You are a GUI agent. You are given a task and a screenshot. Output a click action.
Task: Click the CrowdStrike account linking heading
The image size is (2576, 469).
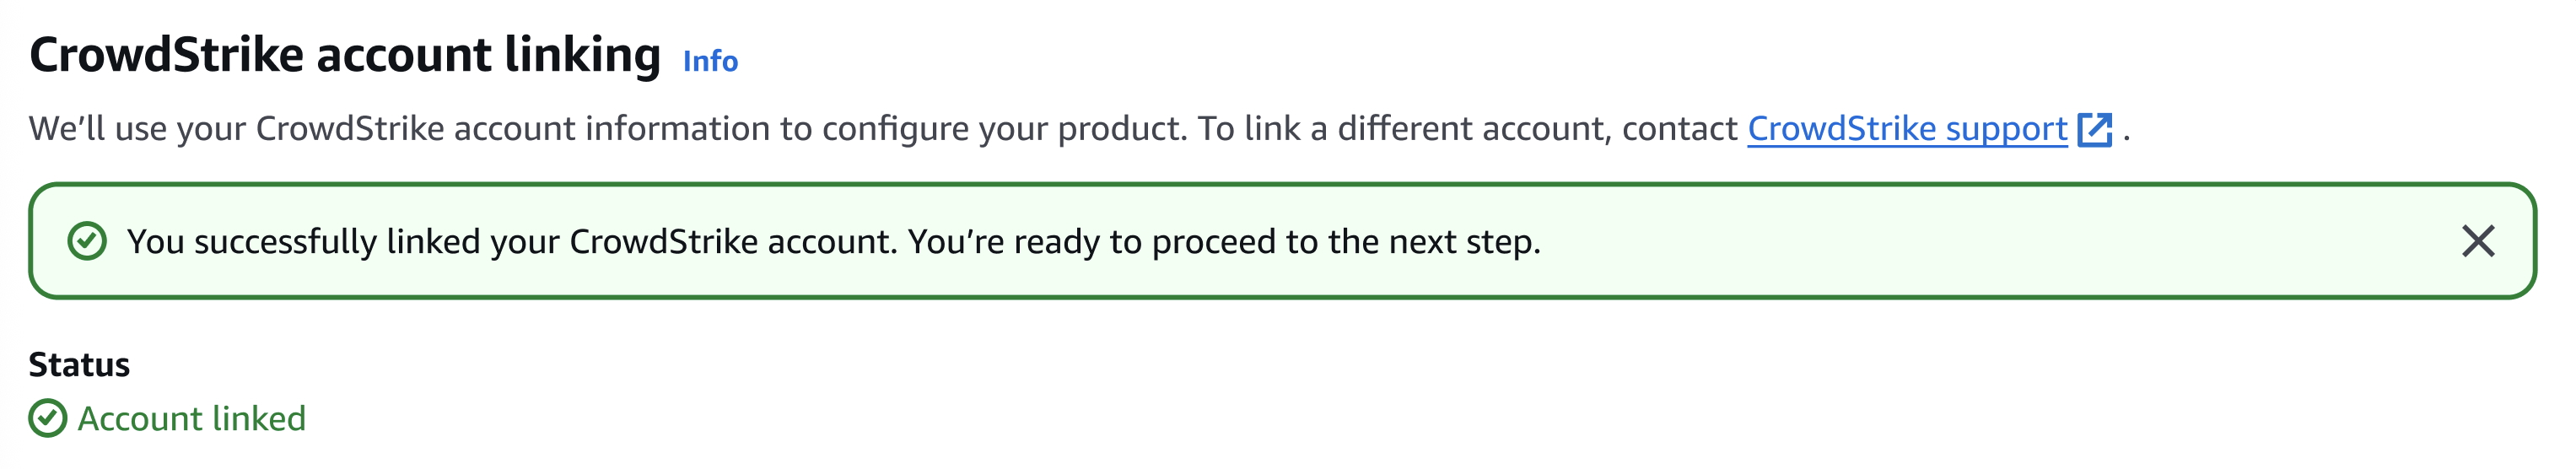tap(345, 55)
